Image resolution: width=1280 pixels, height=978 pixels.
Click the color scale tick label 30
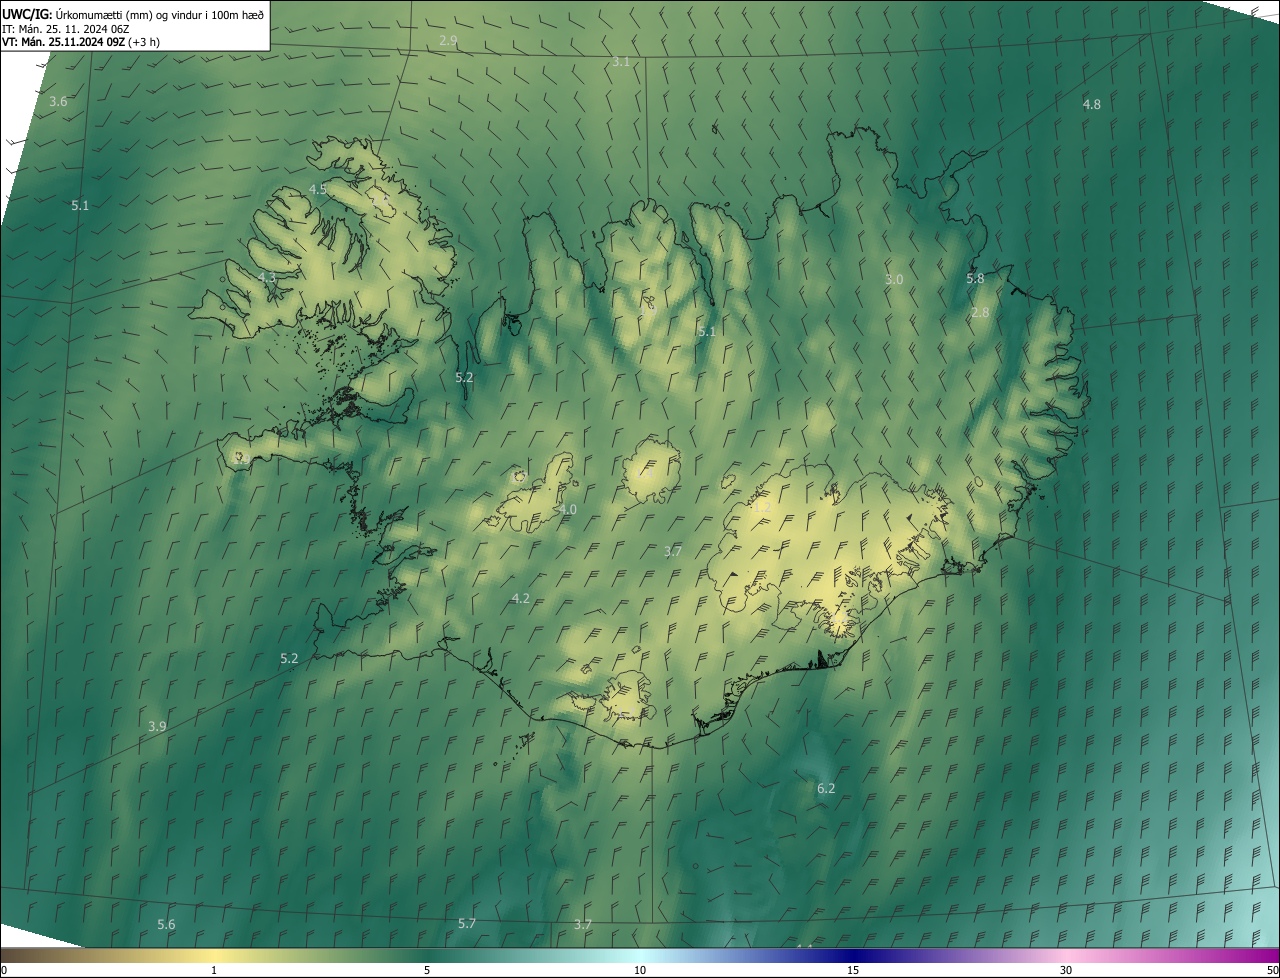tap(1066, 970)
